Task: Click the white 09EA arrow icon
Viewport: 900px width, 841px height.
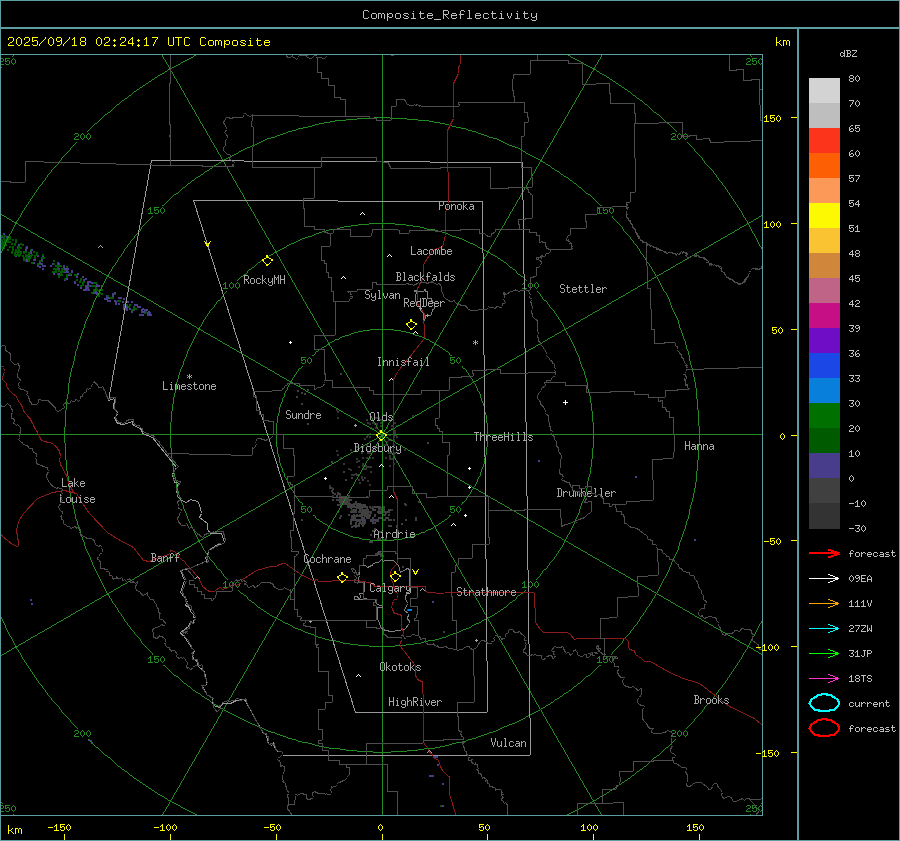Action: [824, 578]
